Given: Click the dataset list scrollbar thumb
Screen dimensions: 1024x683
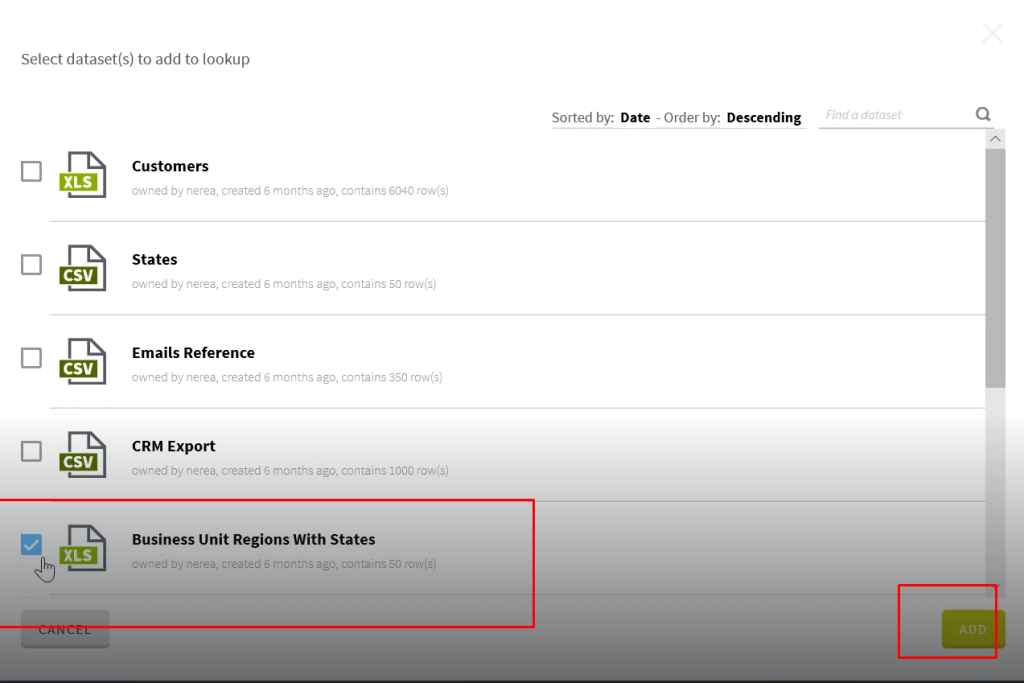Looking at the screenshot, I should pos(995,268).
